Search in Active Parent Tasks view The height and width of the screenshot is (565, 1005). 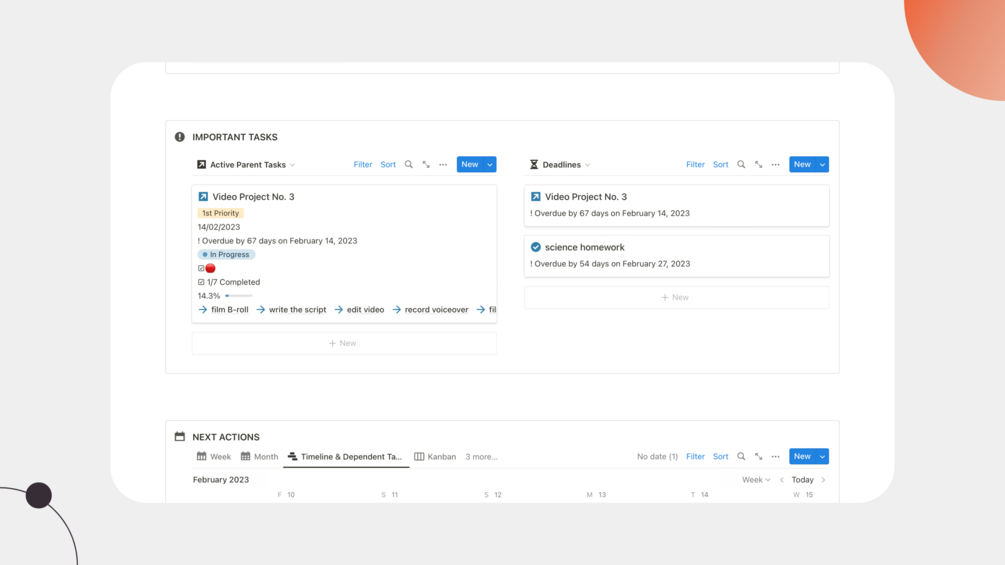click(408, 165)
